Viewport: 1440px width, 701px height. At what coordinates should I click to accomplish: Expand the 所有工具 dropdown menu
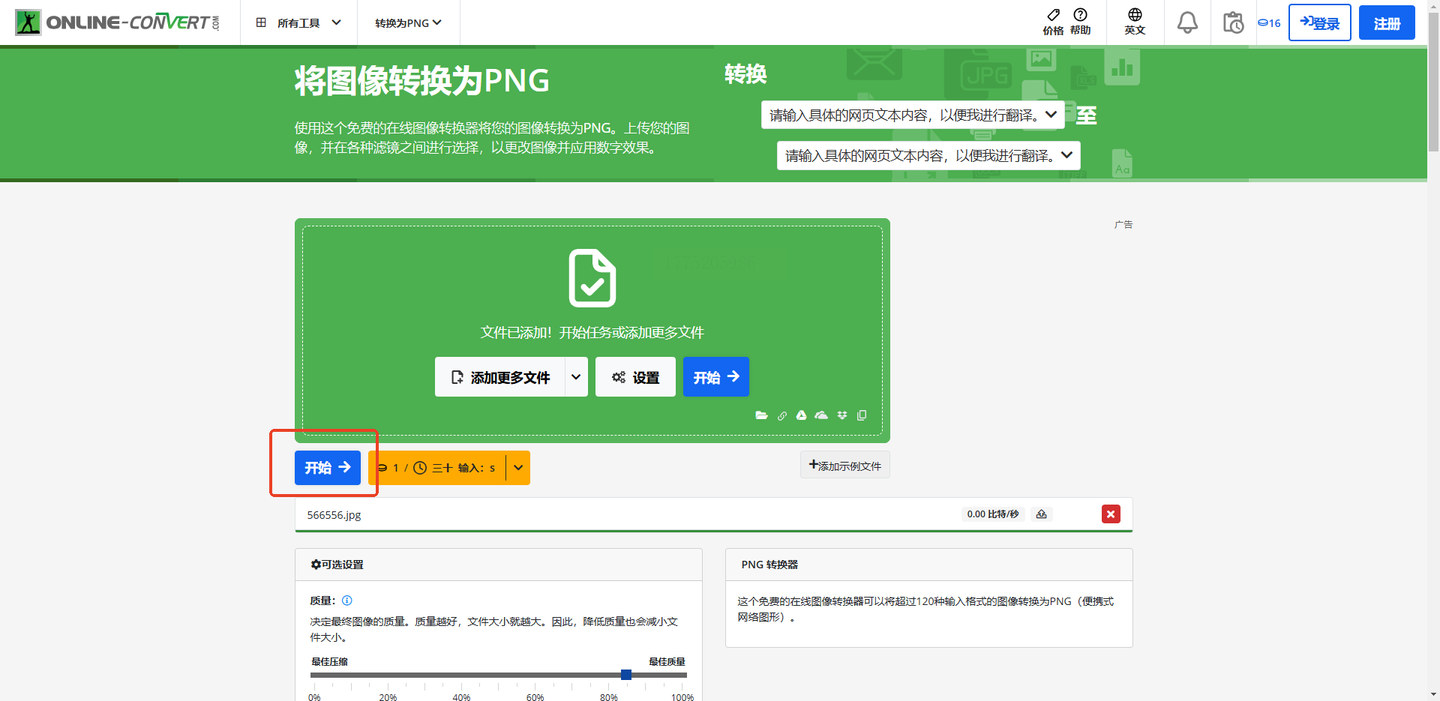click(298, 22)
